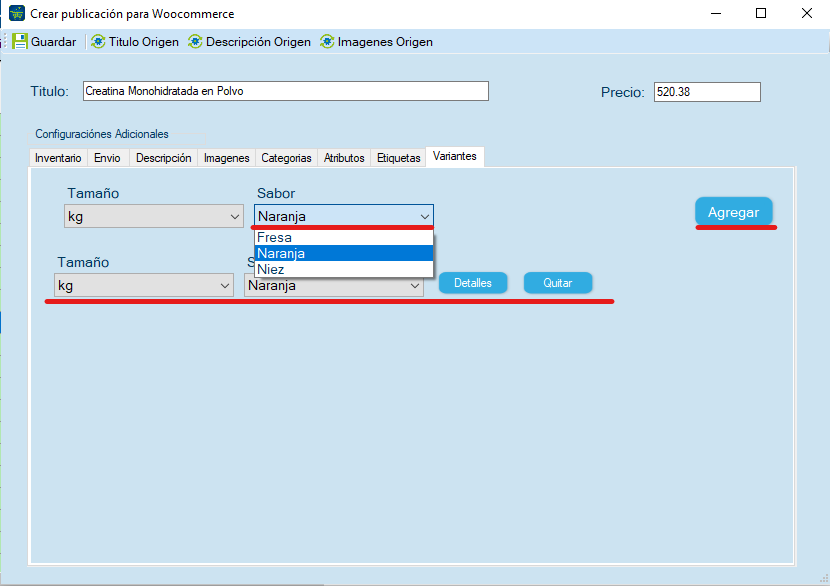Click the Titulo Origen gear icon
The height and width of the screenshot is (586, 830).
coord(98,41)
